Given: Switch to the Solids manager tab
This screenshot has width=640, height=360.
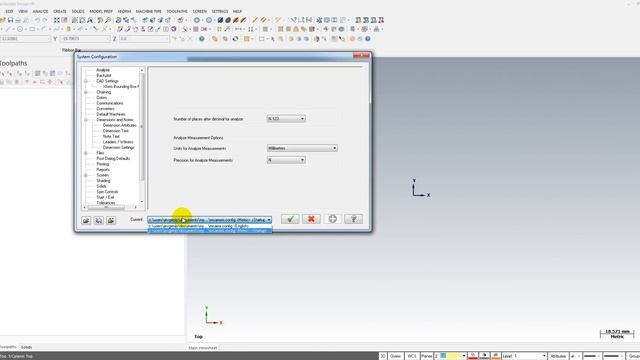Looking at the screenshot, I should (27, 347).
